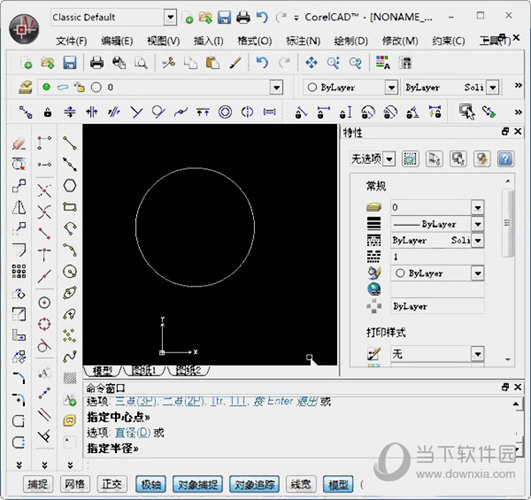
Task: Select the Pan four-arrow icon
Action: click(311, 63)
